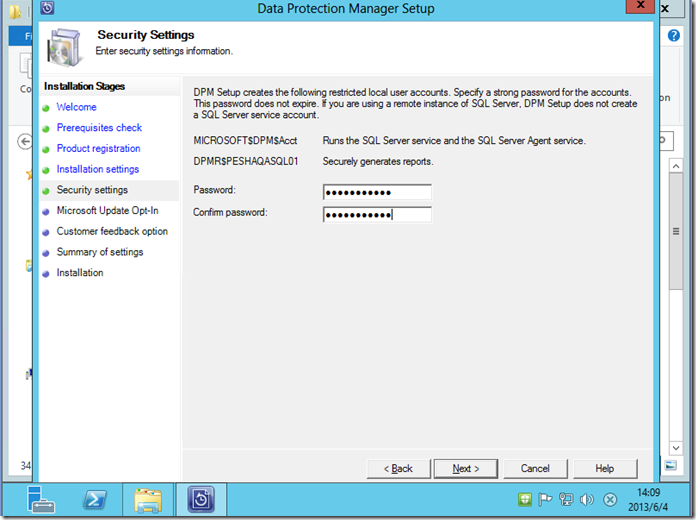Launch PowerShell from taskbar

click(95, 500)
